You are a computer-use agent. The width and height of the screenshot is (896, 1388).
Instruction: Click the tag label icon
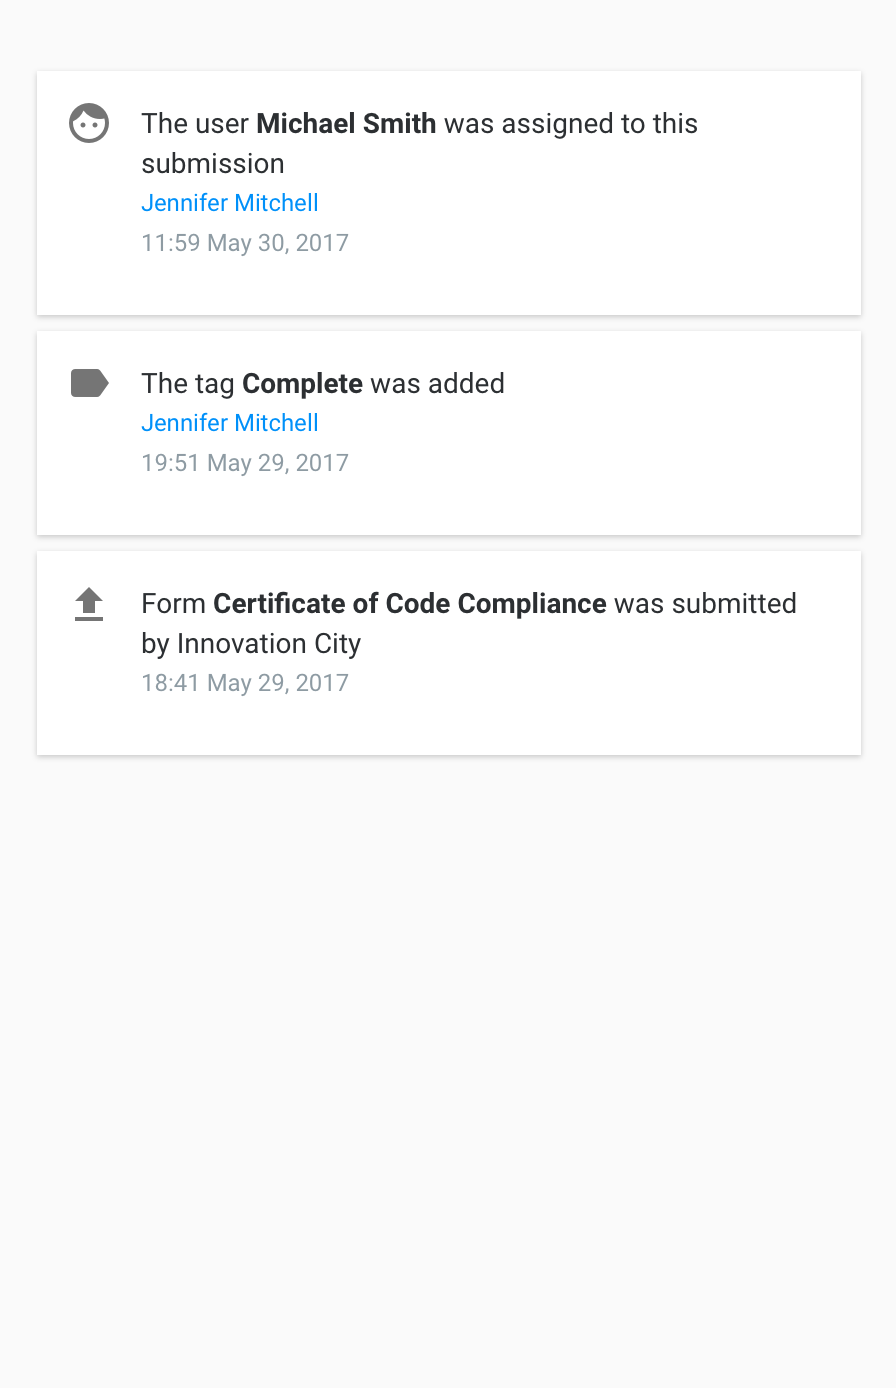89,383
